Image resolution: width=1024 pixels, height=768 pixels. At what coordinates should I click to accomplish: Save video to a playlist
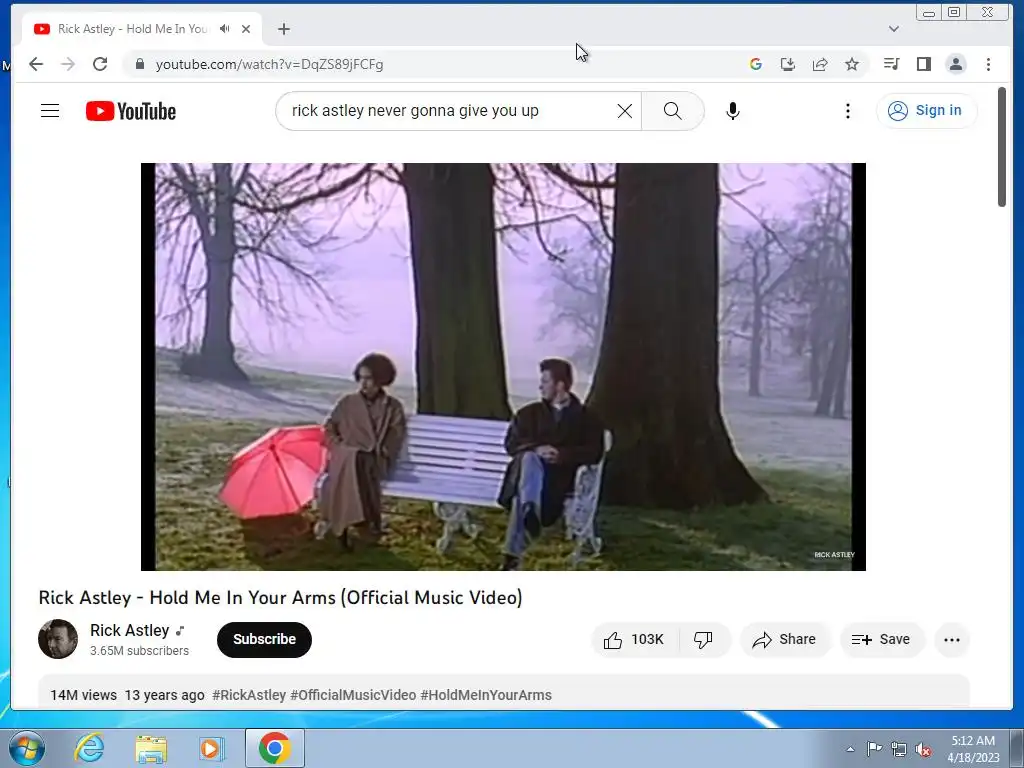(x=882, y=639)
